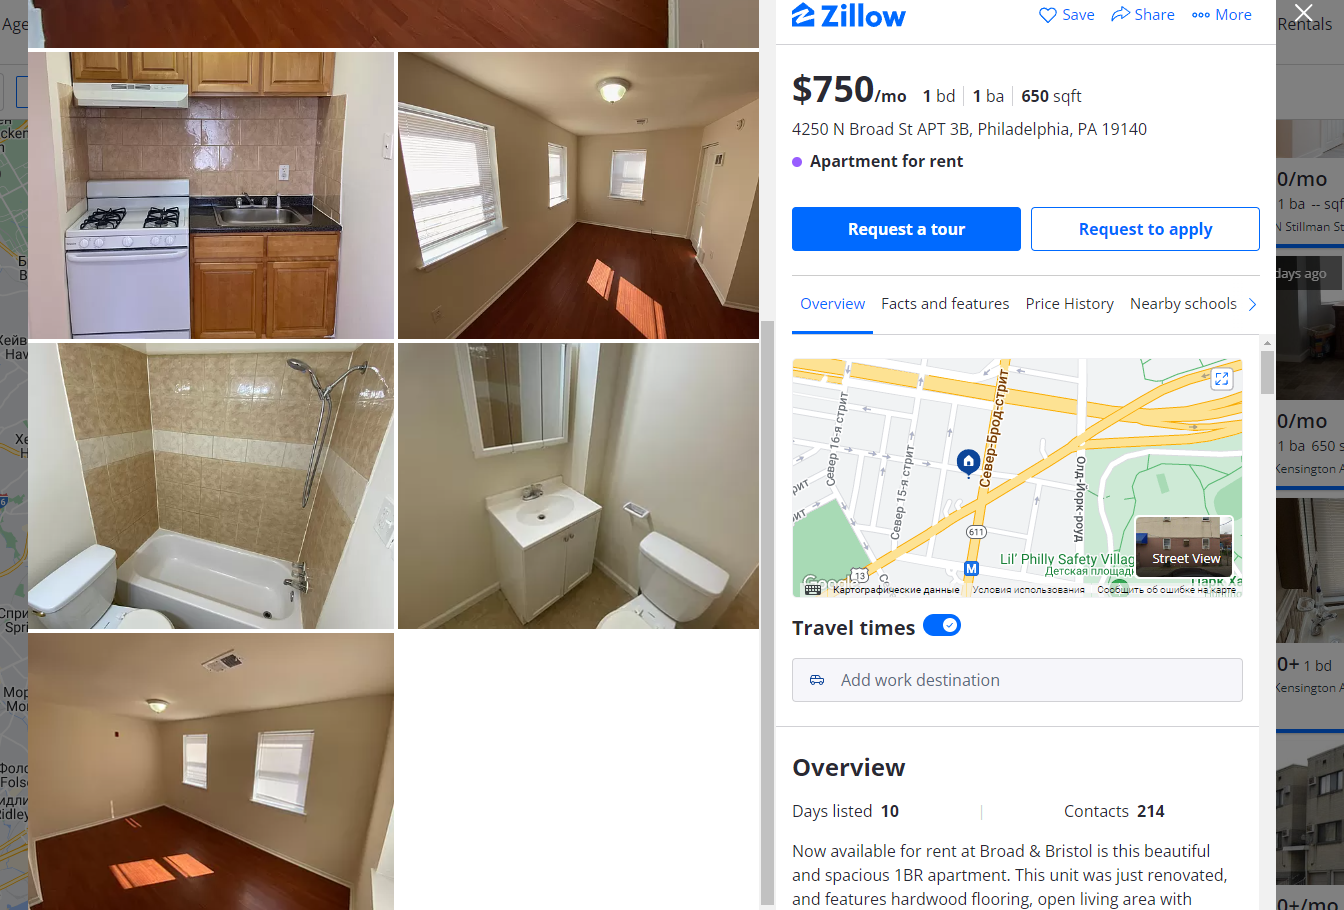
Task: Click Add work destination field
Action: click(1017, 680)
